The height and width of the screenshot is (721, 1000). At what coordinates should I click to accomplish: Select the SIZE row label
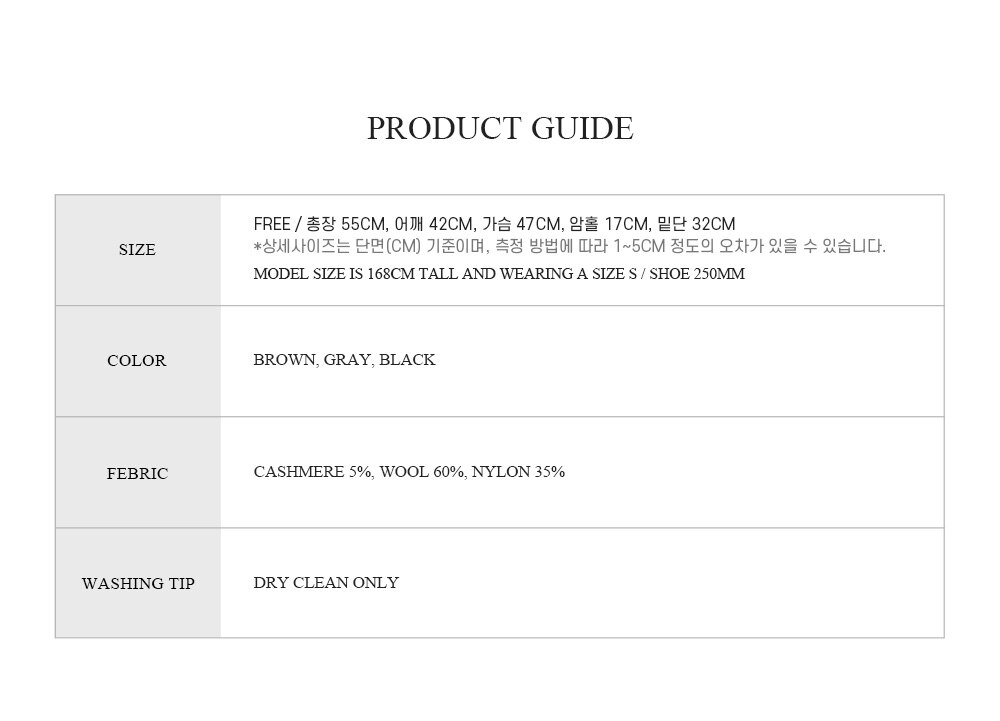point(137,249)
